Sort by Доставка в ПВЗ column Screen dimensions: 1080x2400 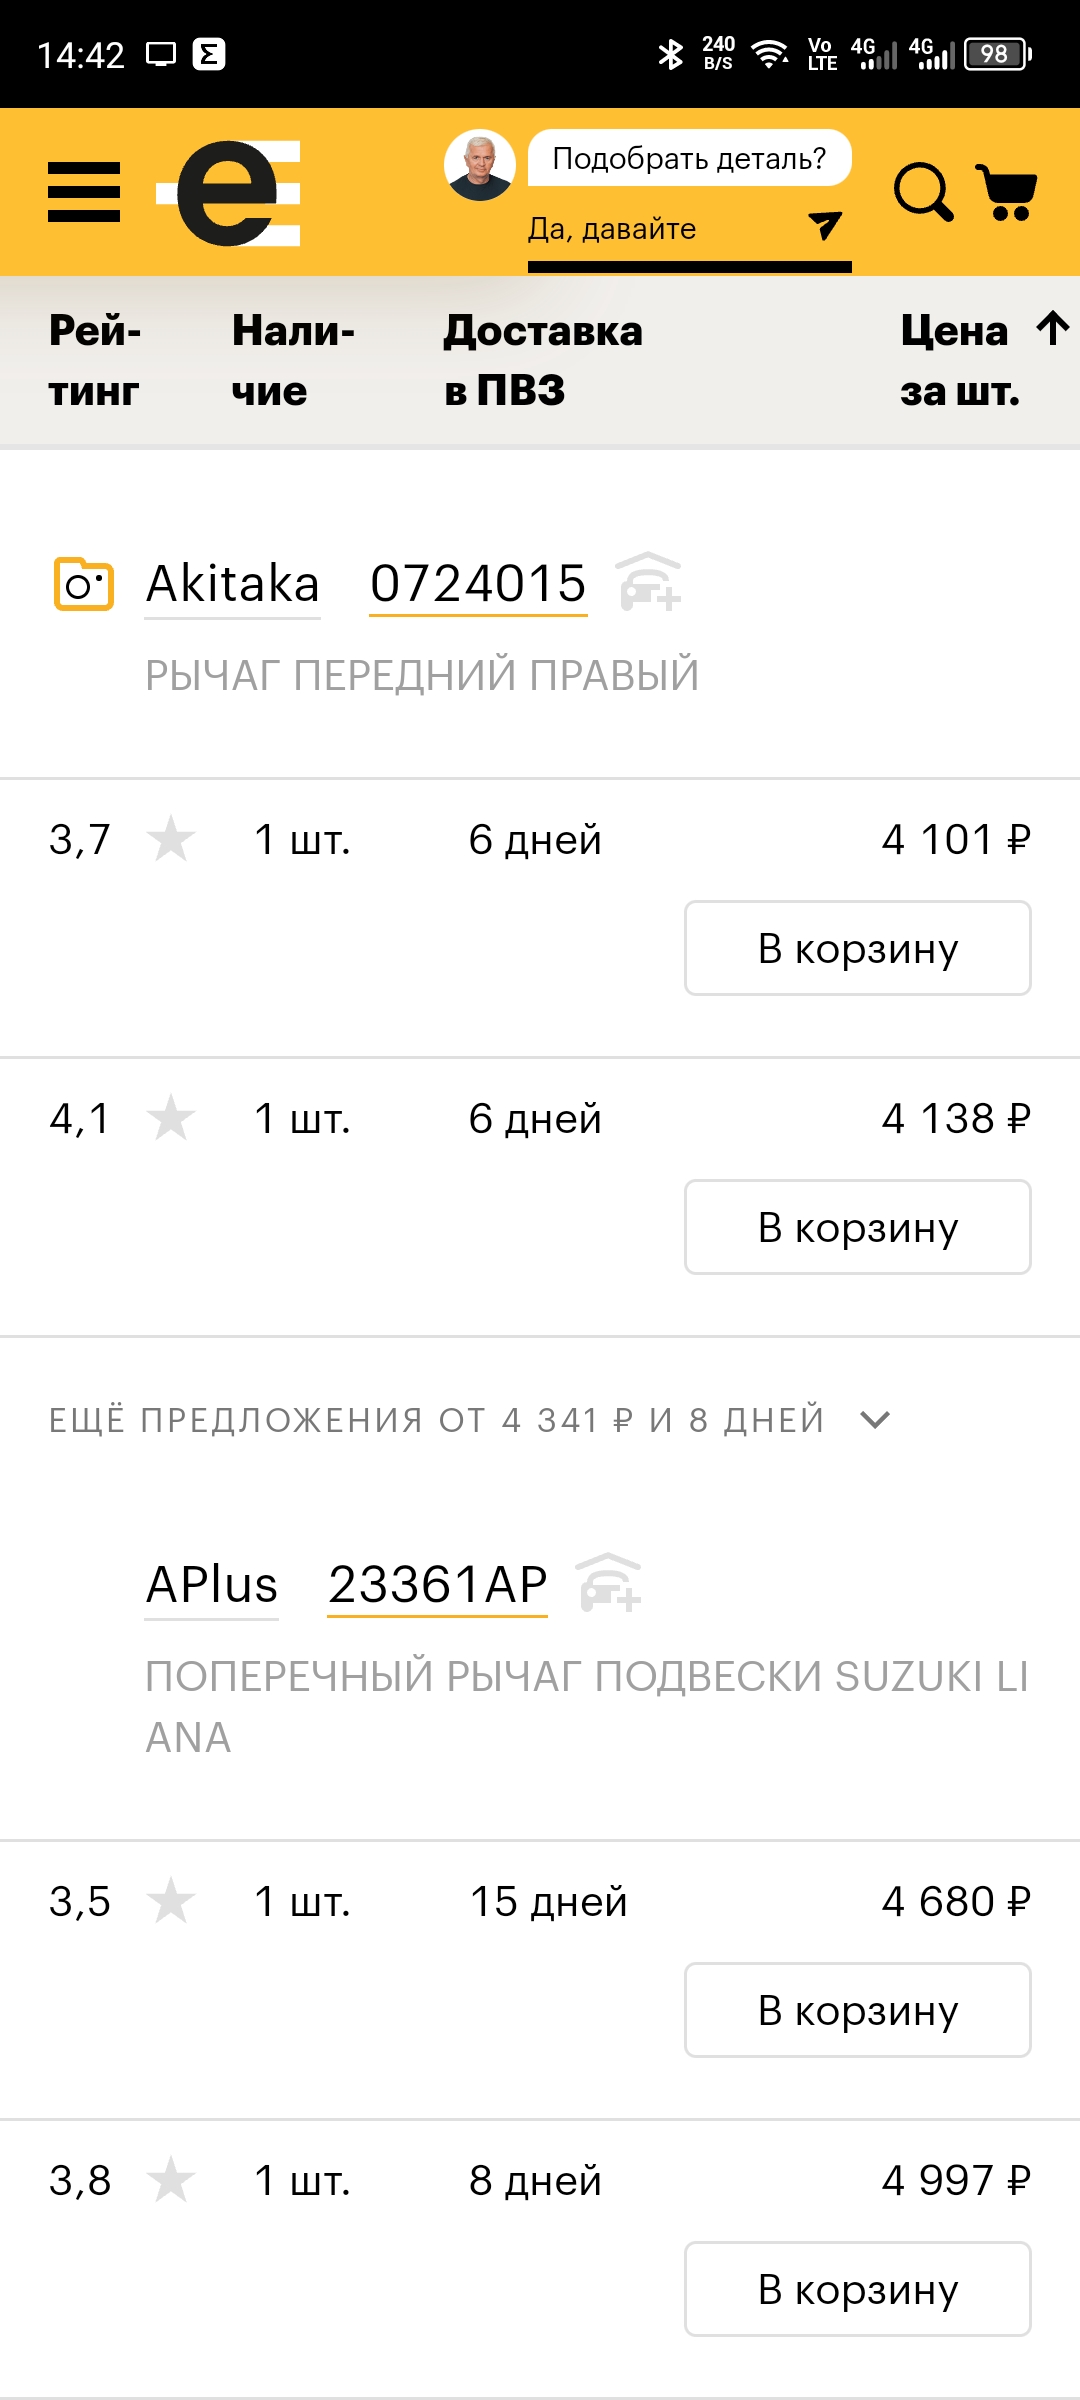click(543, 360)
